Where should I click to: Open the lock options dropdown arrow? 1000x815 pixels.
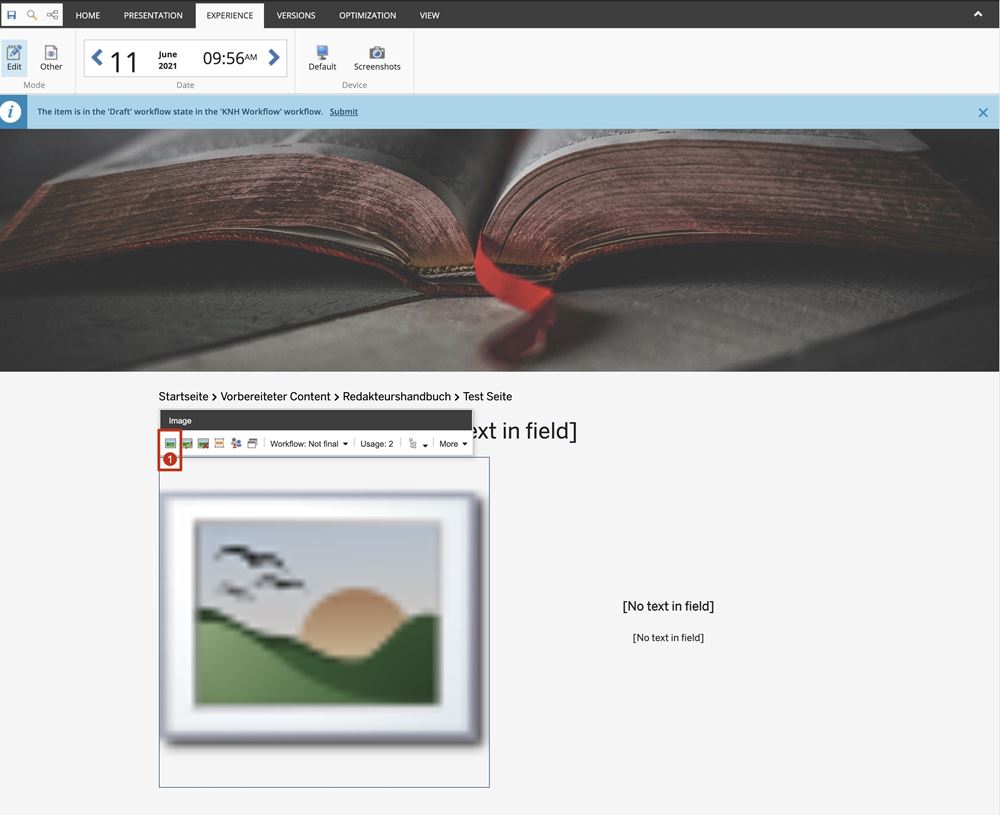(424, 443)
